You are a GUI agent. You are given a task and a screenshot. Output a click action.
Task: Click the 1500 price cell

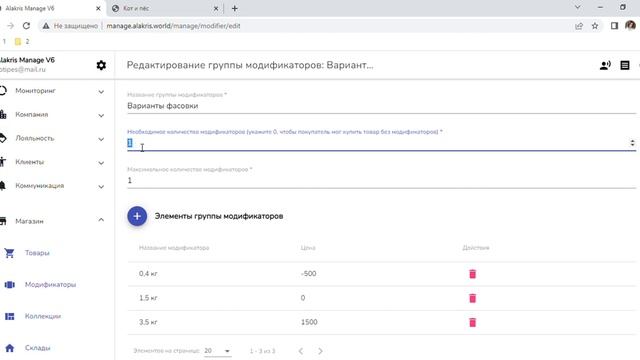pos(309,322)
